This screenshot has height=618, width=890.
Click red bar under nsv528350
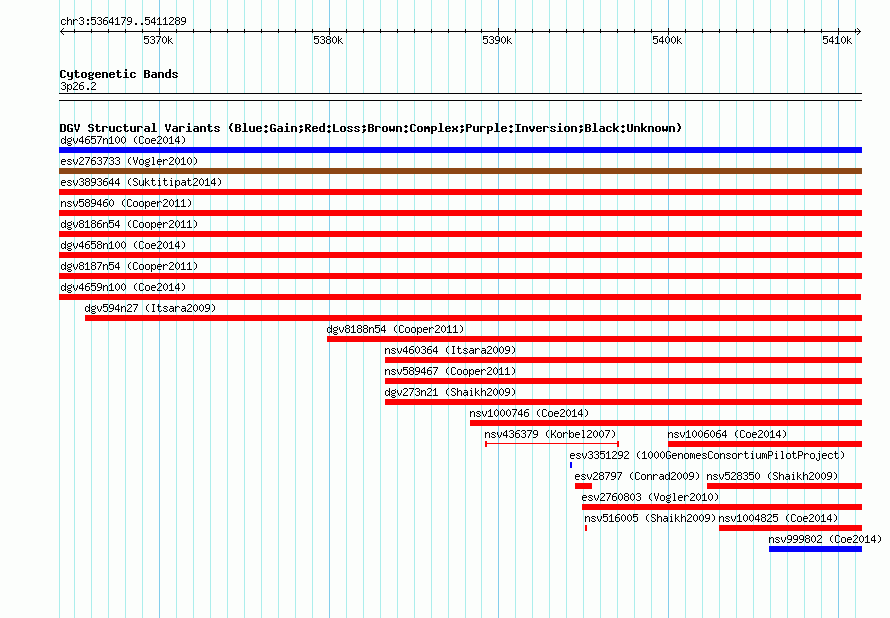pyautogui.click(x=784, y=486)
